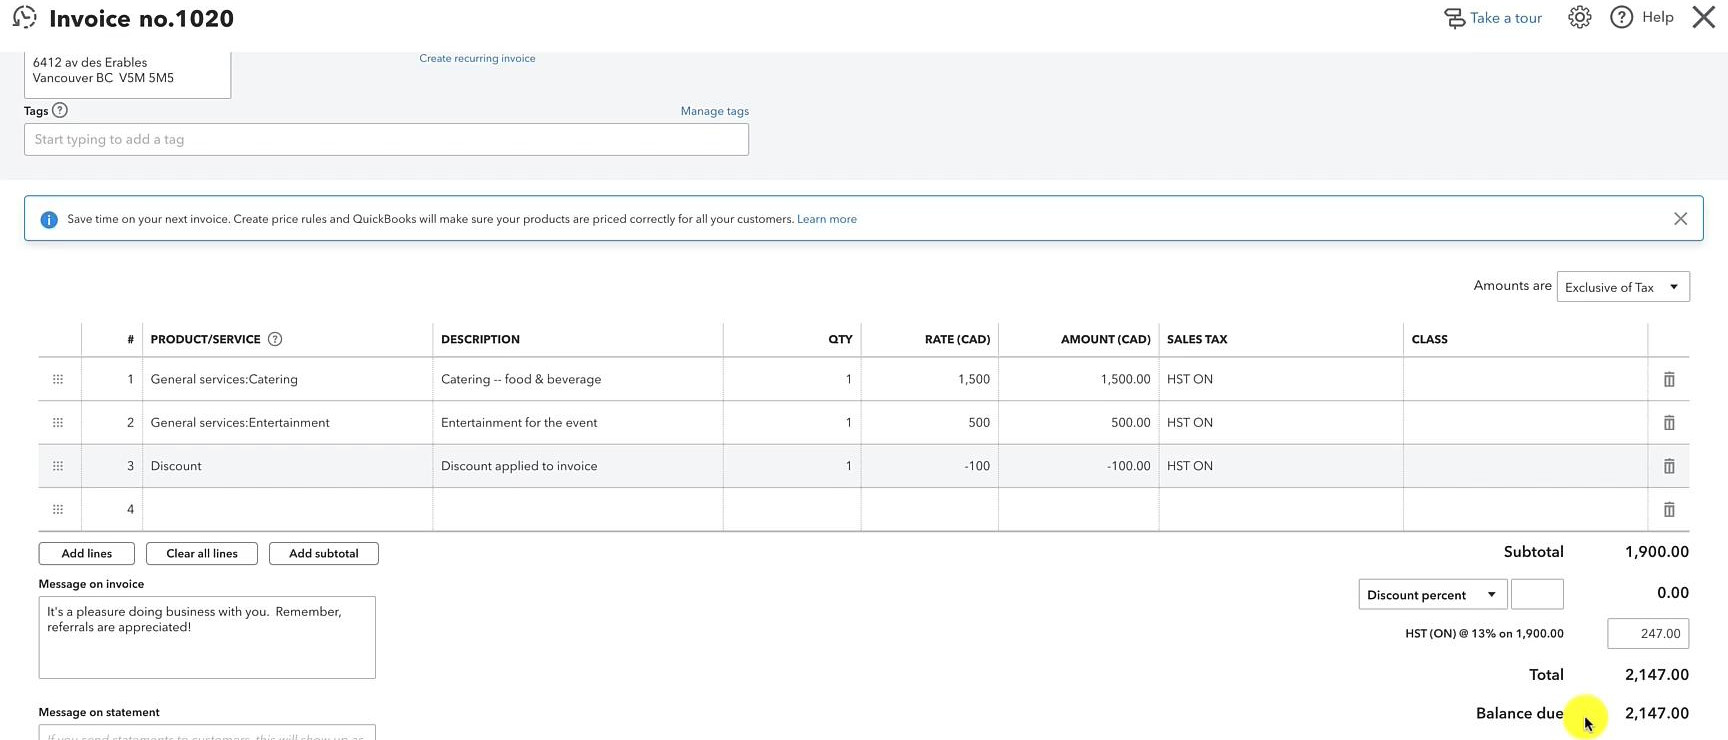The height and width of the screenshot is (740, 1728).
Task: Open the settings gear icon
Action: point(1579,17)
